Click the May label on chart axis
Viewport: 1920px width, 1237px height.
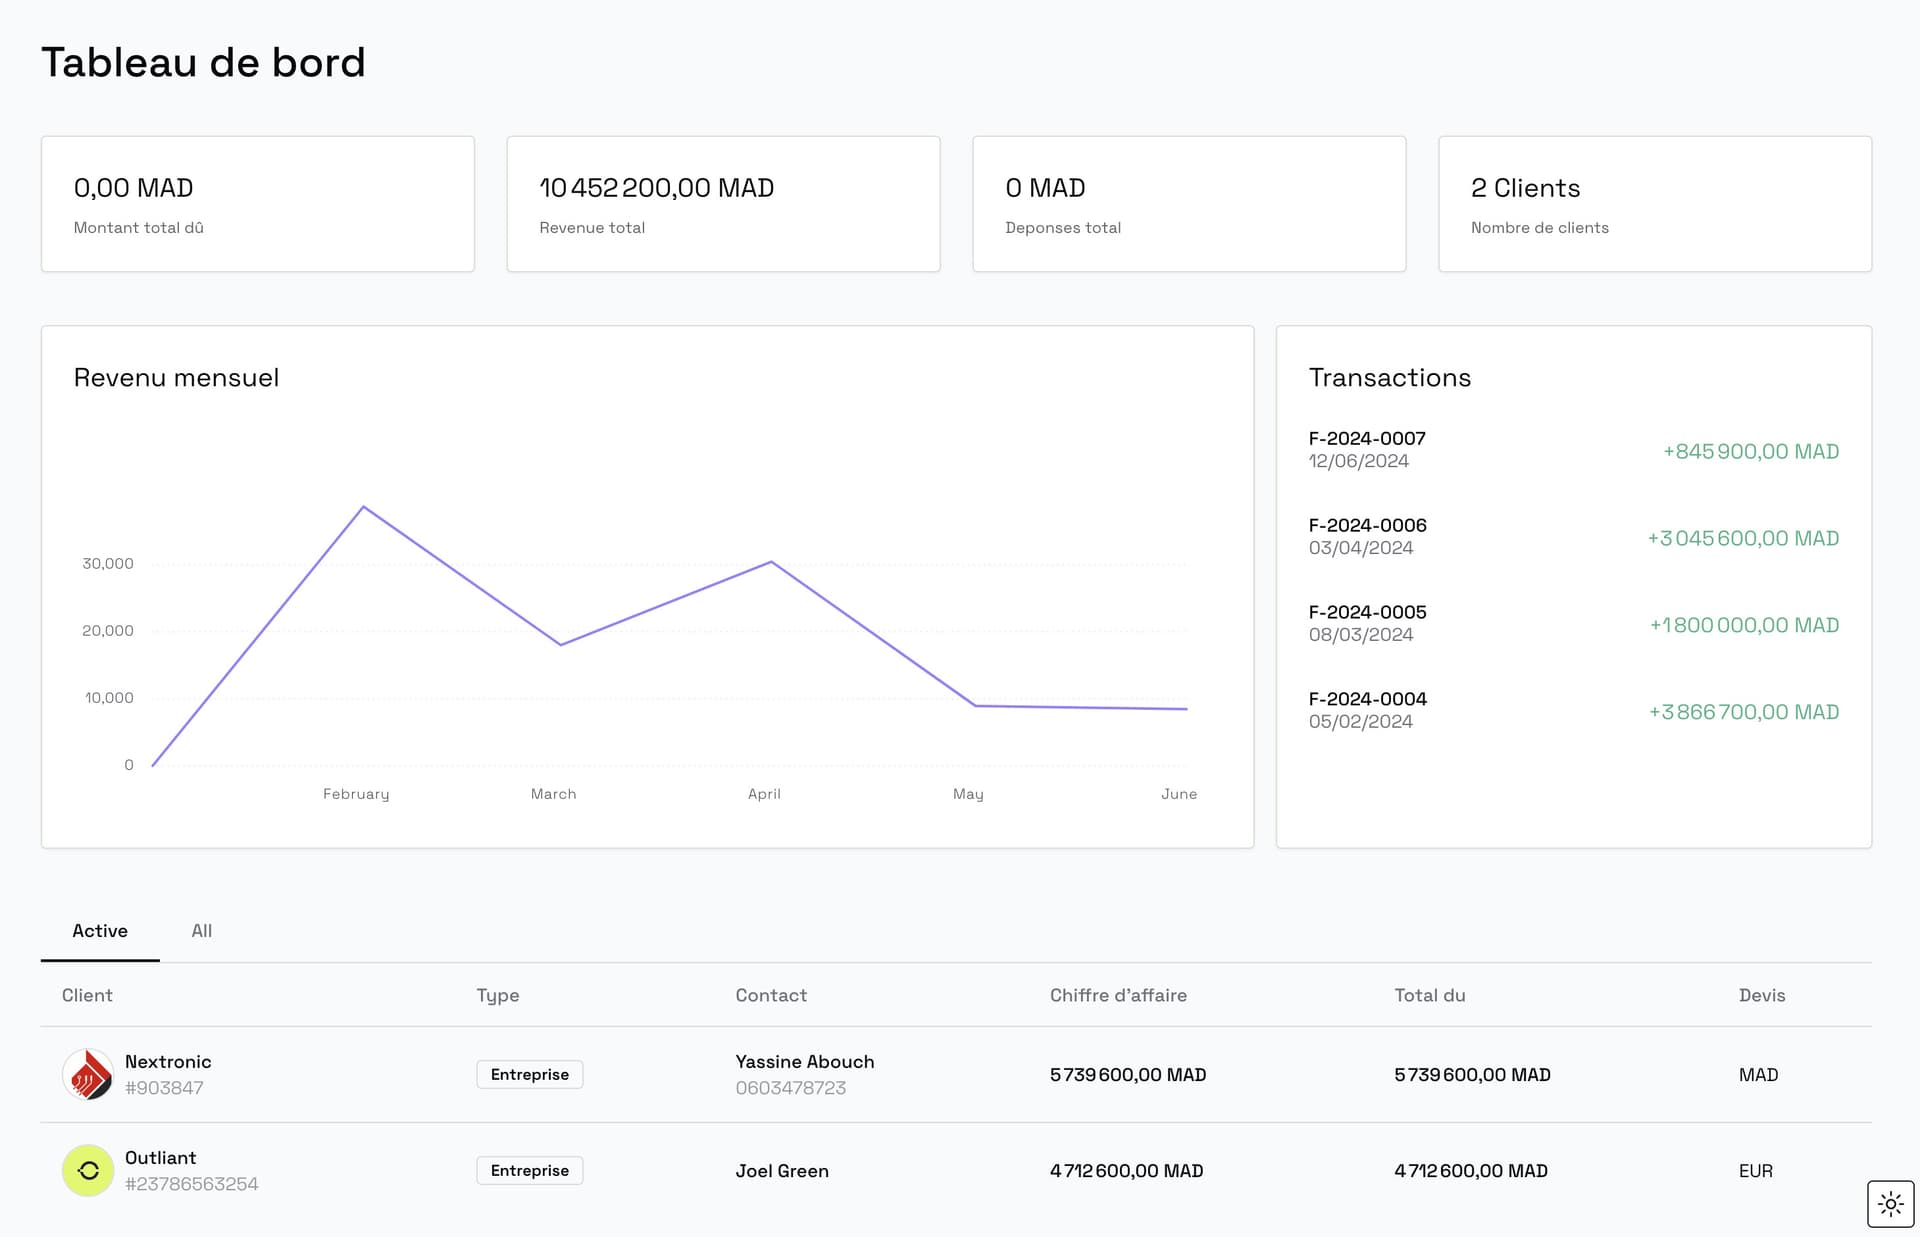tap(968, 794)
